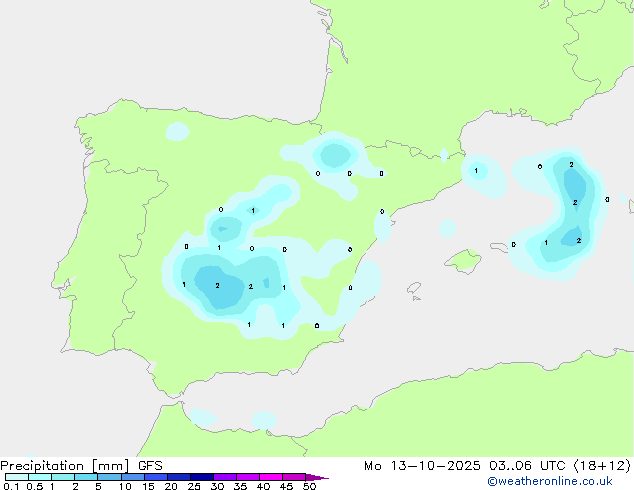This screenshot has width=634, height=490.
Task: Select the legend swatch for 10–15 mm
Action: [x=133, y=477]
